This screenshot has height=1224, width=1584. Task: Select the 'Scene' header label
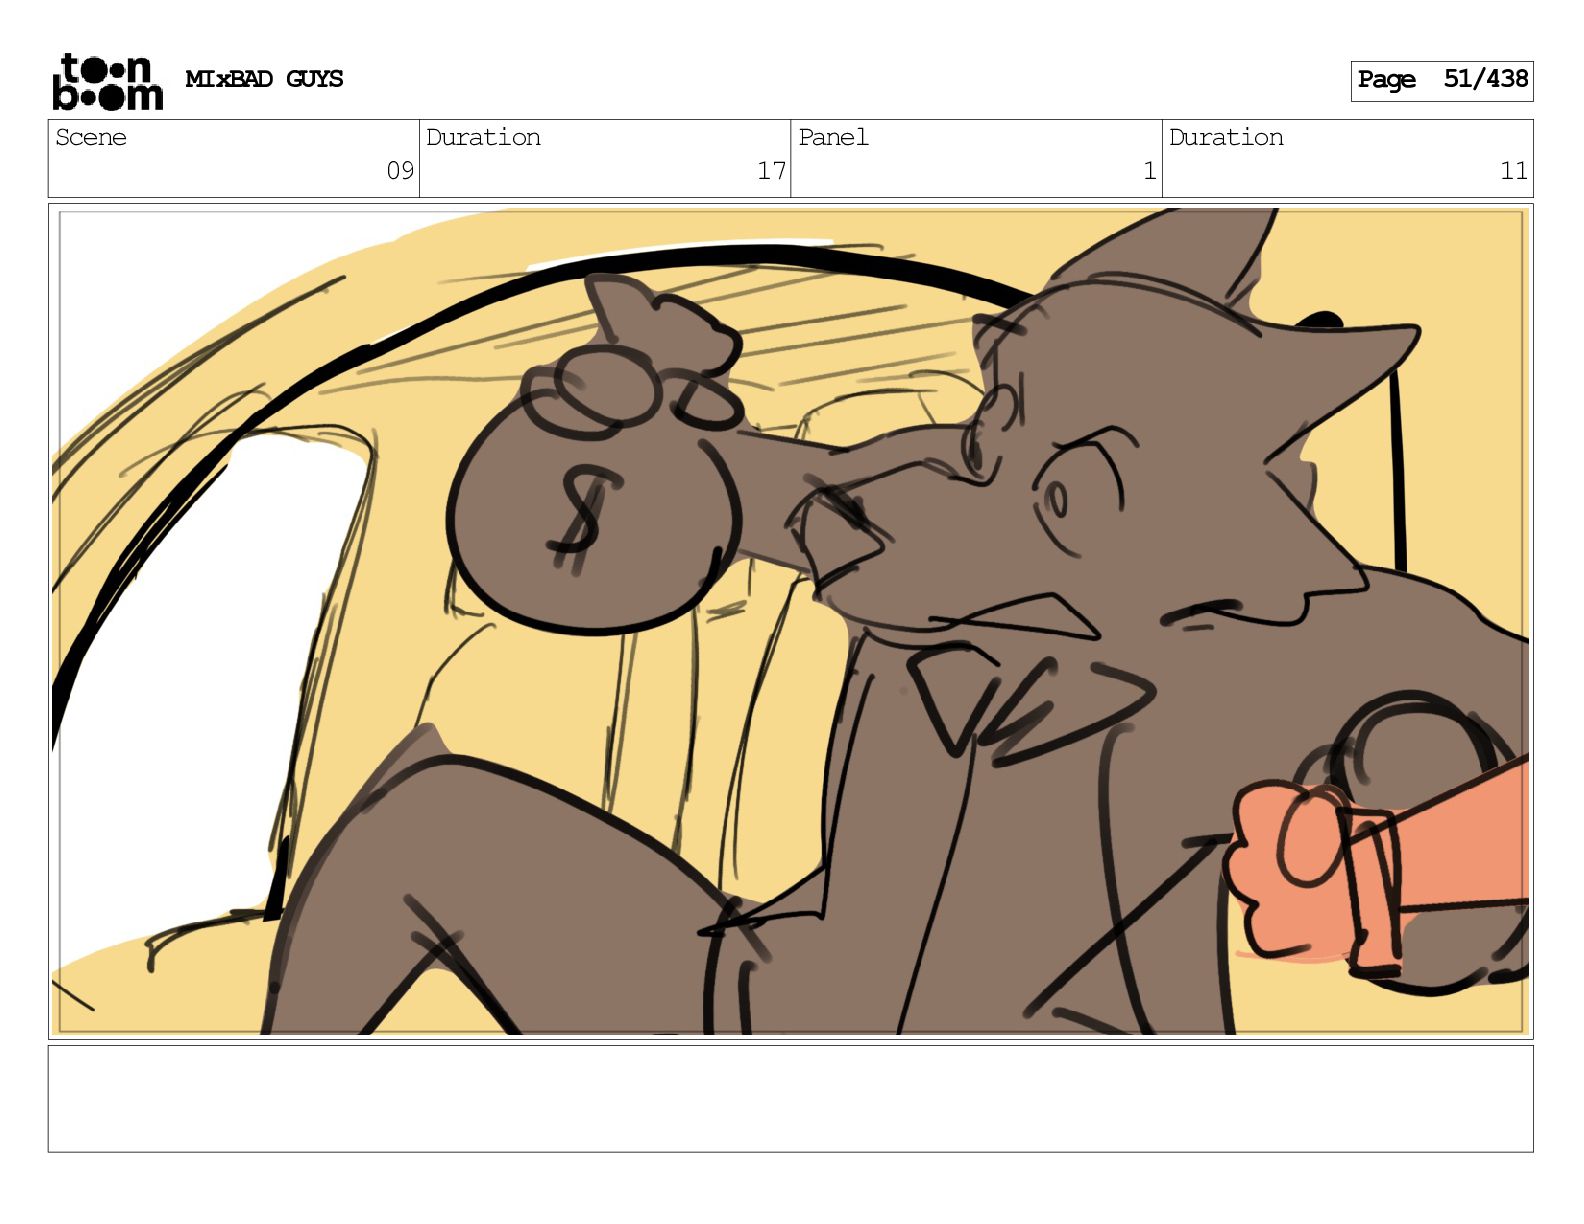[91, 137]
